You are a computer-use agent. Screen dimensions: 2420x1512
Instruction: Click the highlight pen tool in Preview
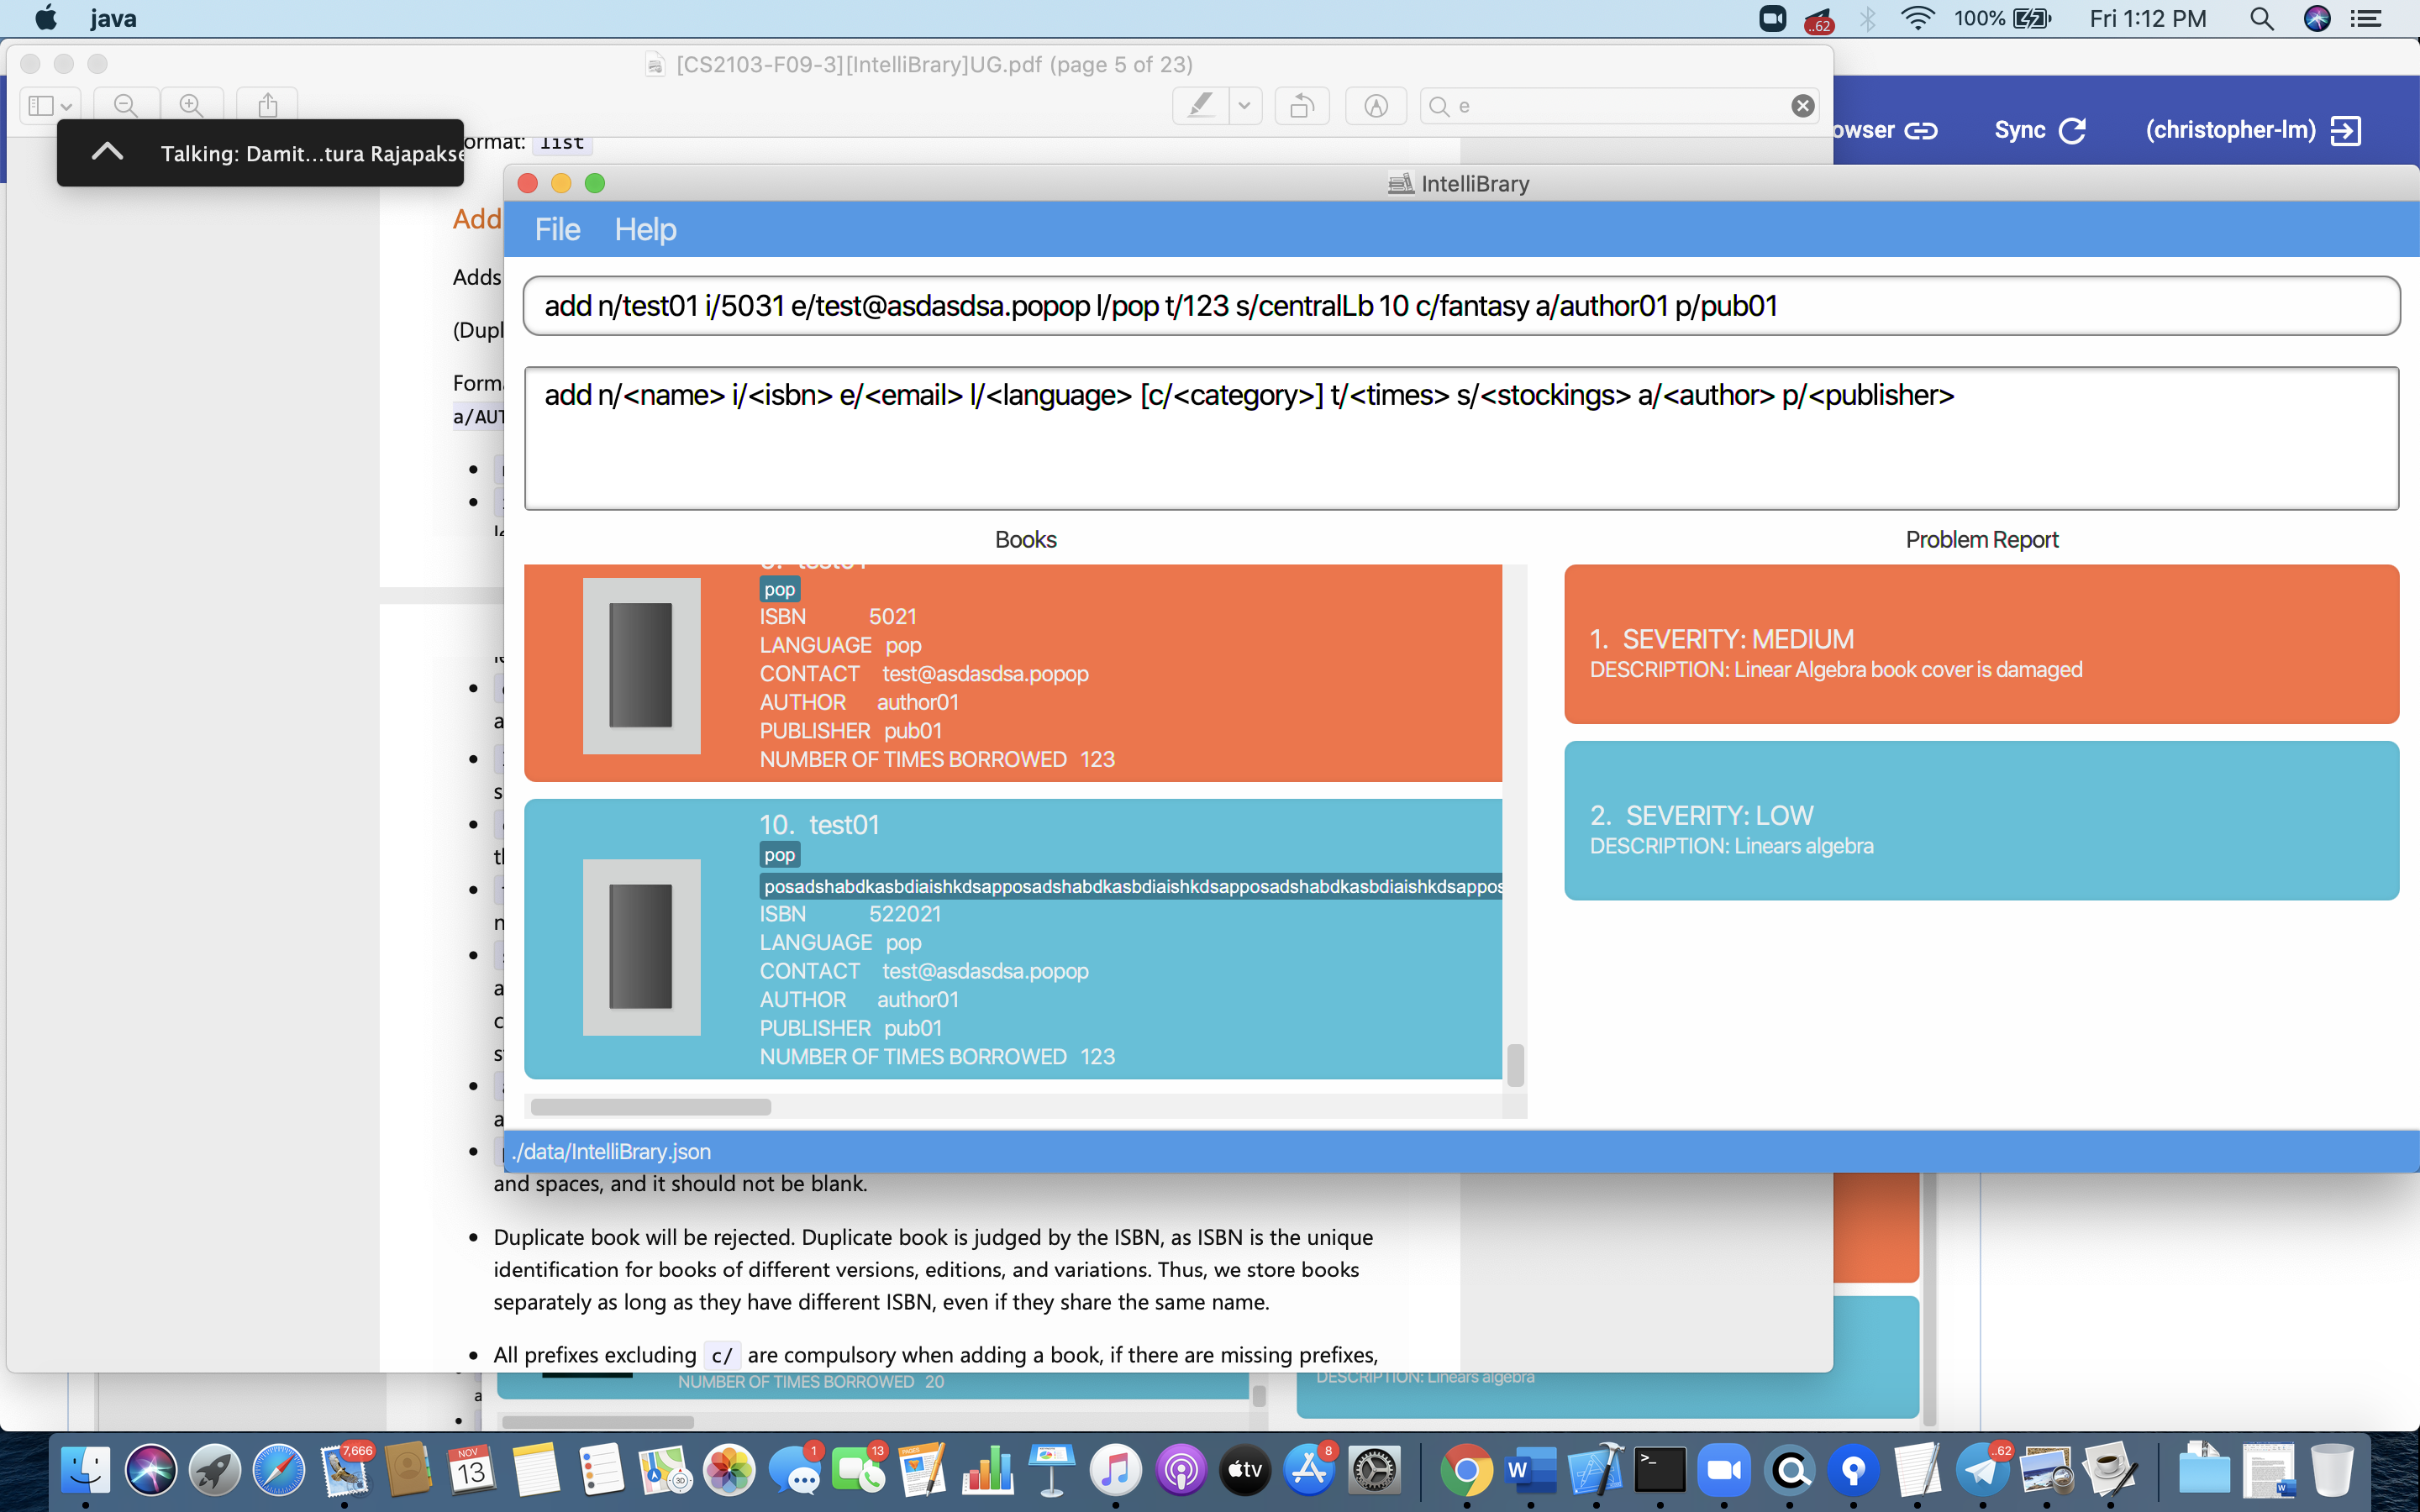[x=1201, y=105]
